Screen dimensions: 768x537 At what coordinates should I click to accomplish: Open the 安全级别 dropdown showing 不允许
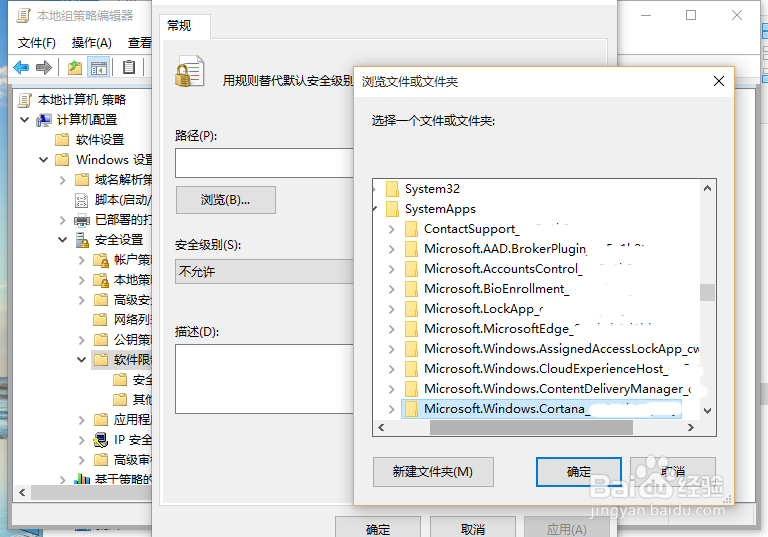click(264, 271)
